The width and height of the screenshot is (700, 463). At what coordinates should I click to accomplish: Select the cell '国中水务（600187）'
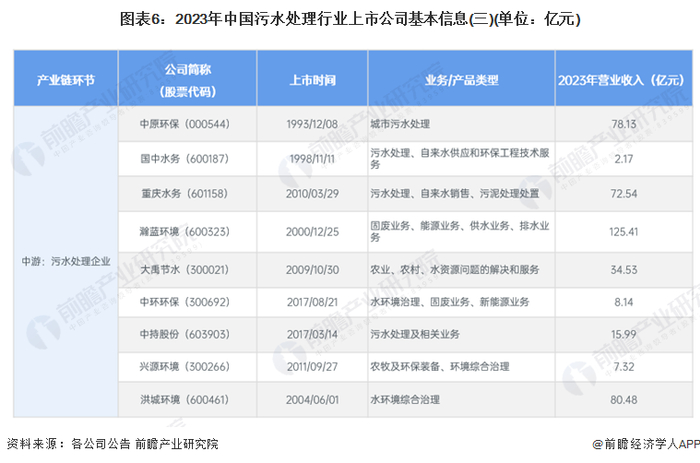(x=188, y=159)
